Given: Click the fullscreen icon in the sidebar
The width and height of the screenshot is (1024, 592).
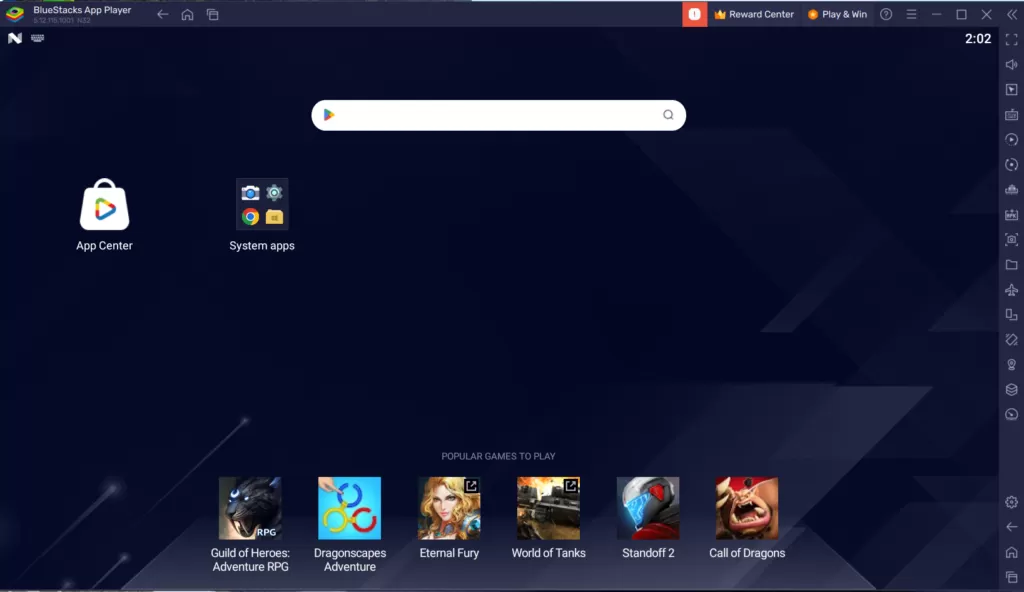Looking at the screenshot, I should 1011,40.
